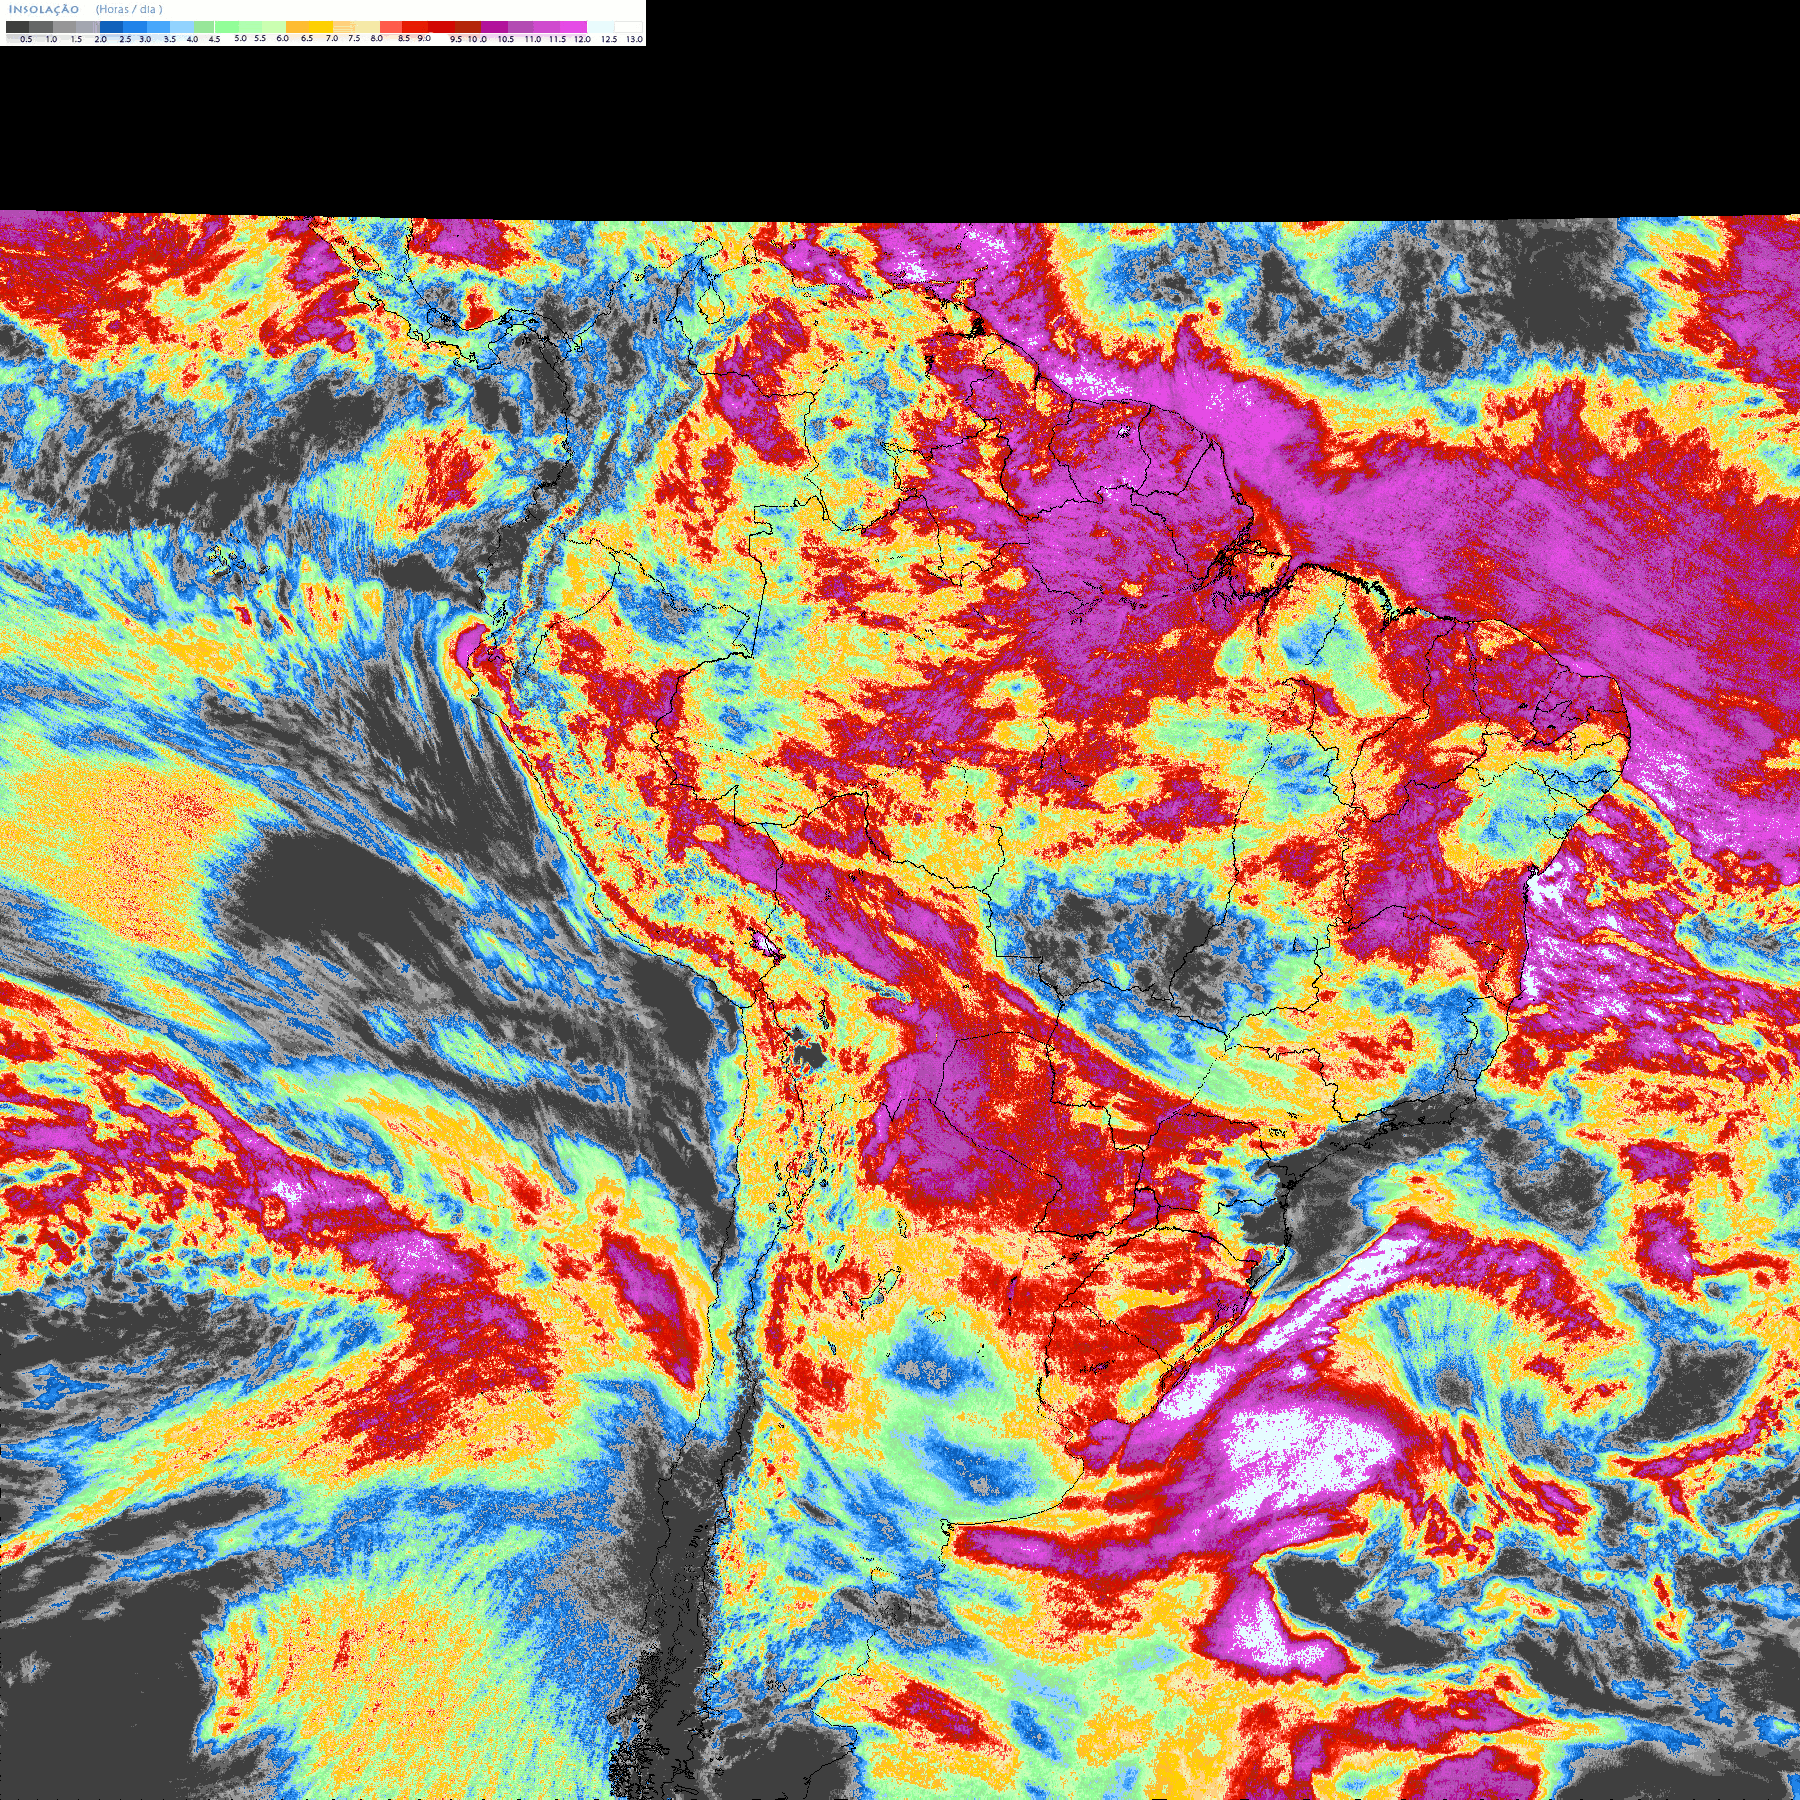Image resolution: width=1800 pixels, height=1800 pixels.
Task: Click the 11.0 legend value
Action: point(533,39)
